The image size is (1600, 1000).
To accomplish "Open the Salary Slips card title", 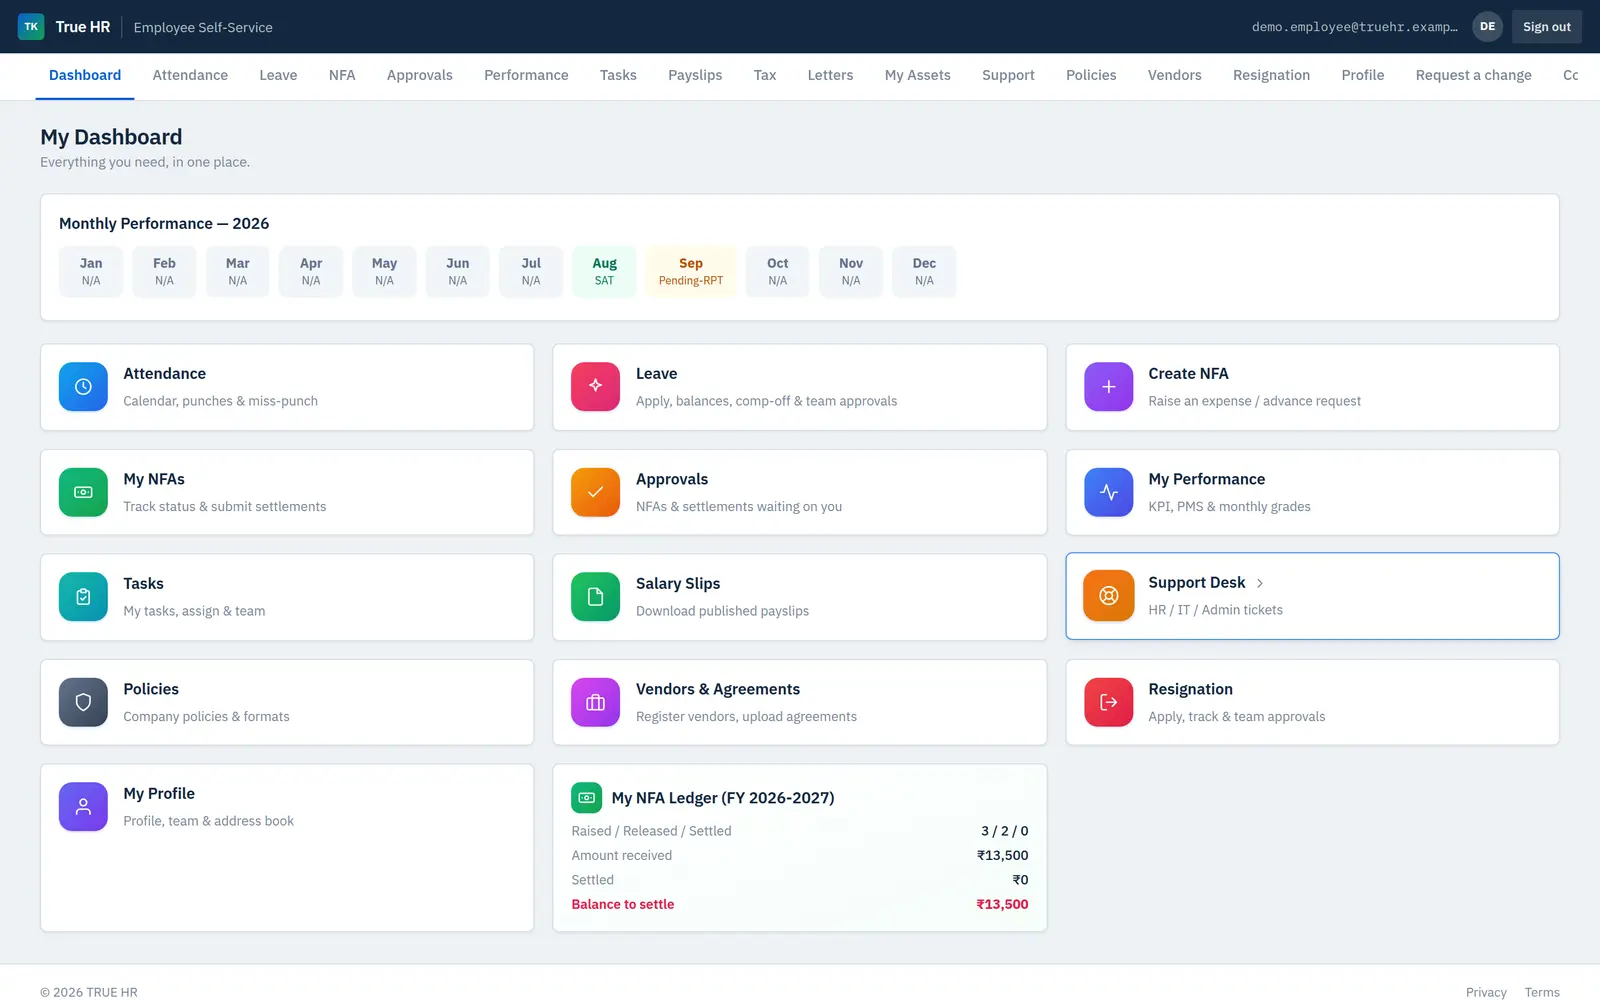I will point(678,584).
